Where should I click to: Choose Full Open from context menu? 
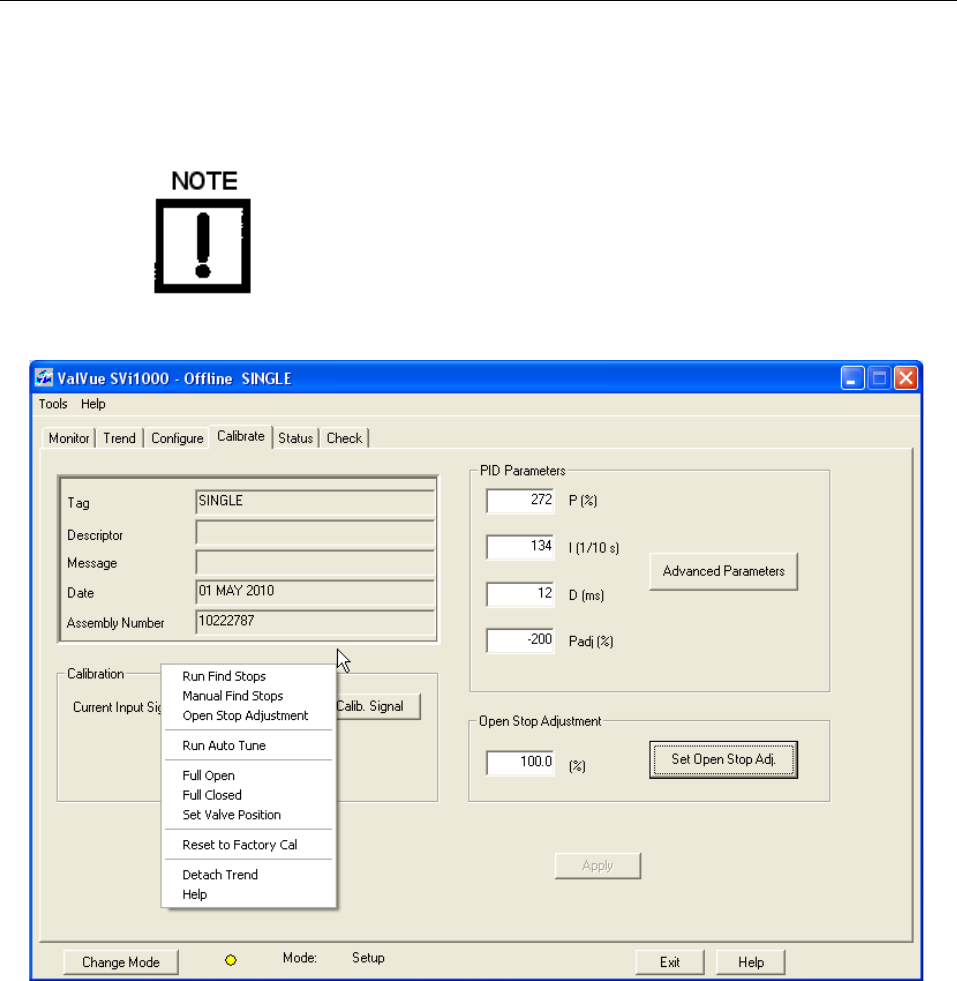tap(249, 776)
